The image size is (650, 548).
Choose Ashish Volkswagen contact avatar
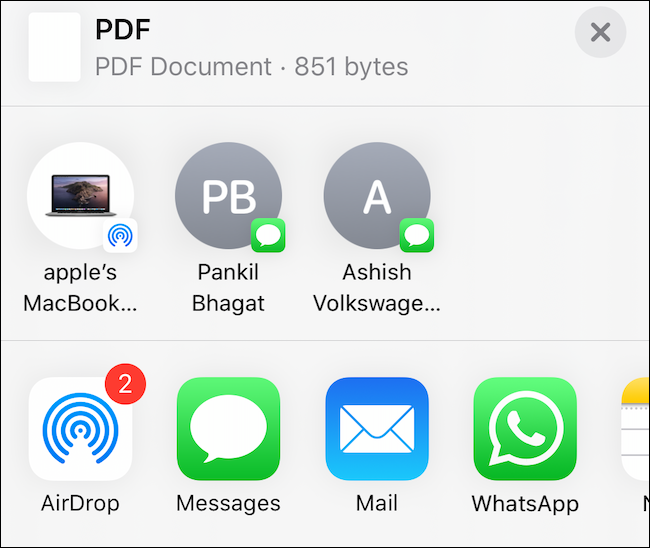[377, 196]
